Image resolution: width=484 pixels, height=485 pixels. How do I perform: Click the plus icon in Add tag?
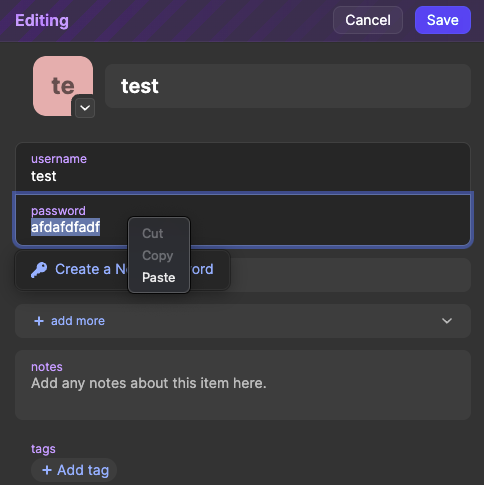pos(47,470)
